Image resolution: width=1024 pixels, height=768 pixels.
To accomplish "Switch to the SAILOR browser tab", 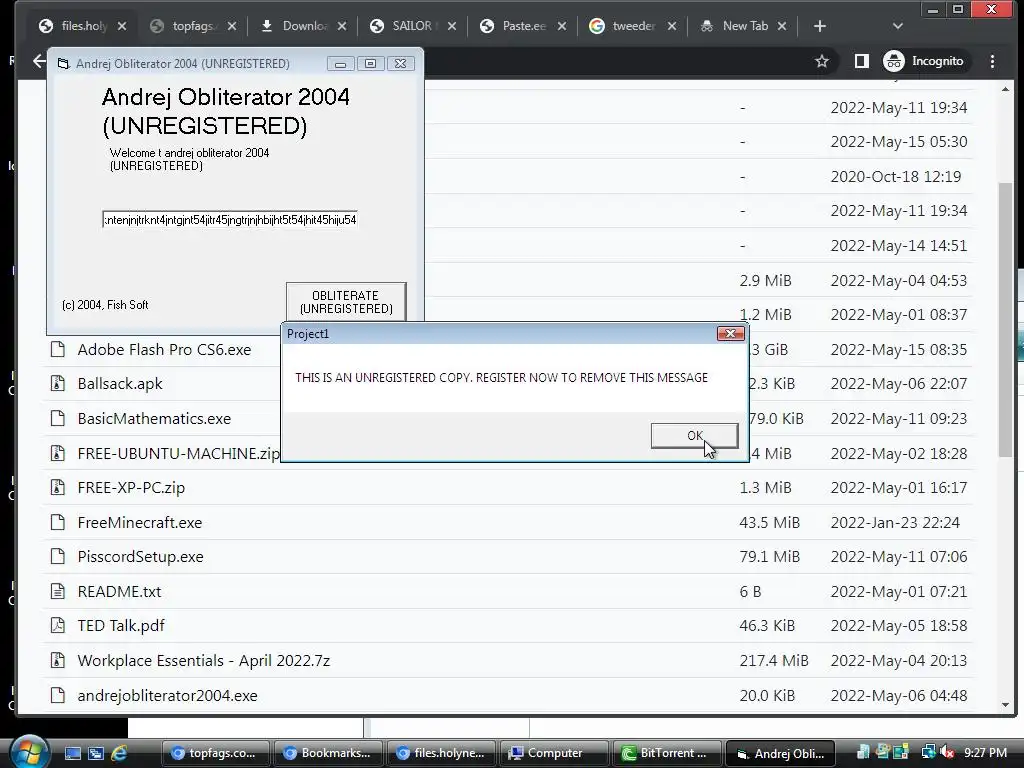I will pyautogui.click(x=411, y=26).
